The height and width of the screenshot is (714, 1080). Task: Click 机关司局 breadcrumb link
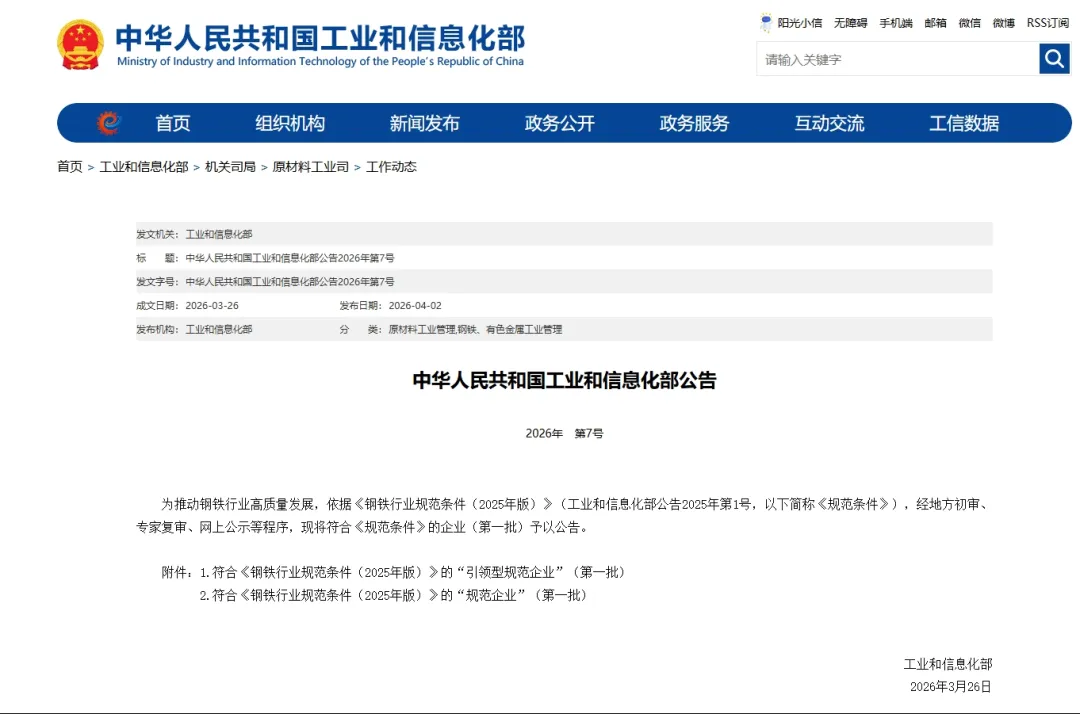pos(230,167)
